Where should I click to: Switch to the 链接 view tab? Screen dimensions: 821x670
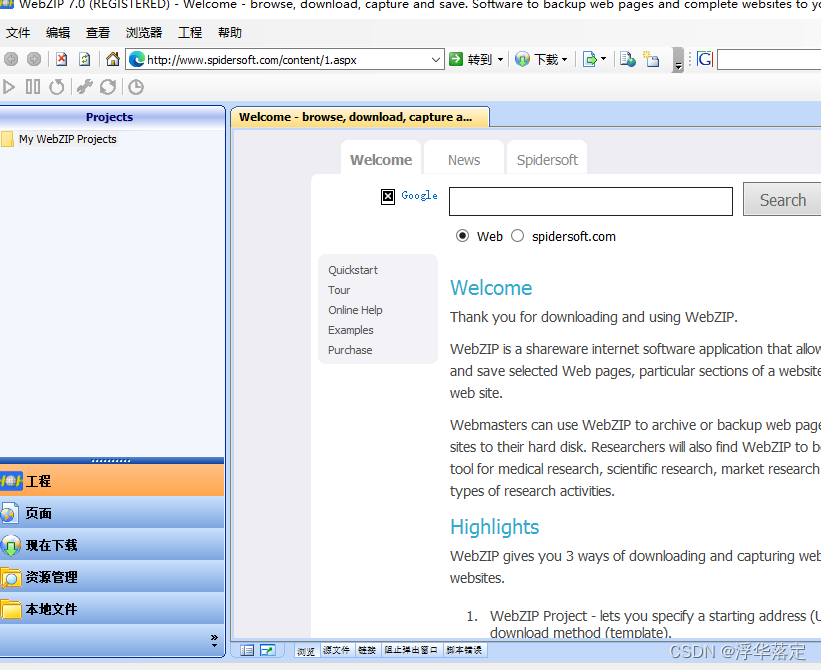tap(367, 650)
